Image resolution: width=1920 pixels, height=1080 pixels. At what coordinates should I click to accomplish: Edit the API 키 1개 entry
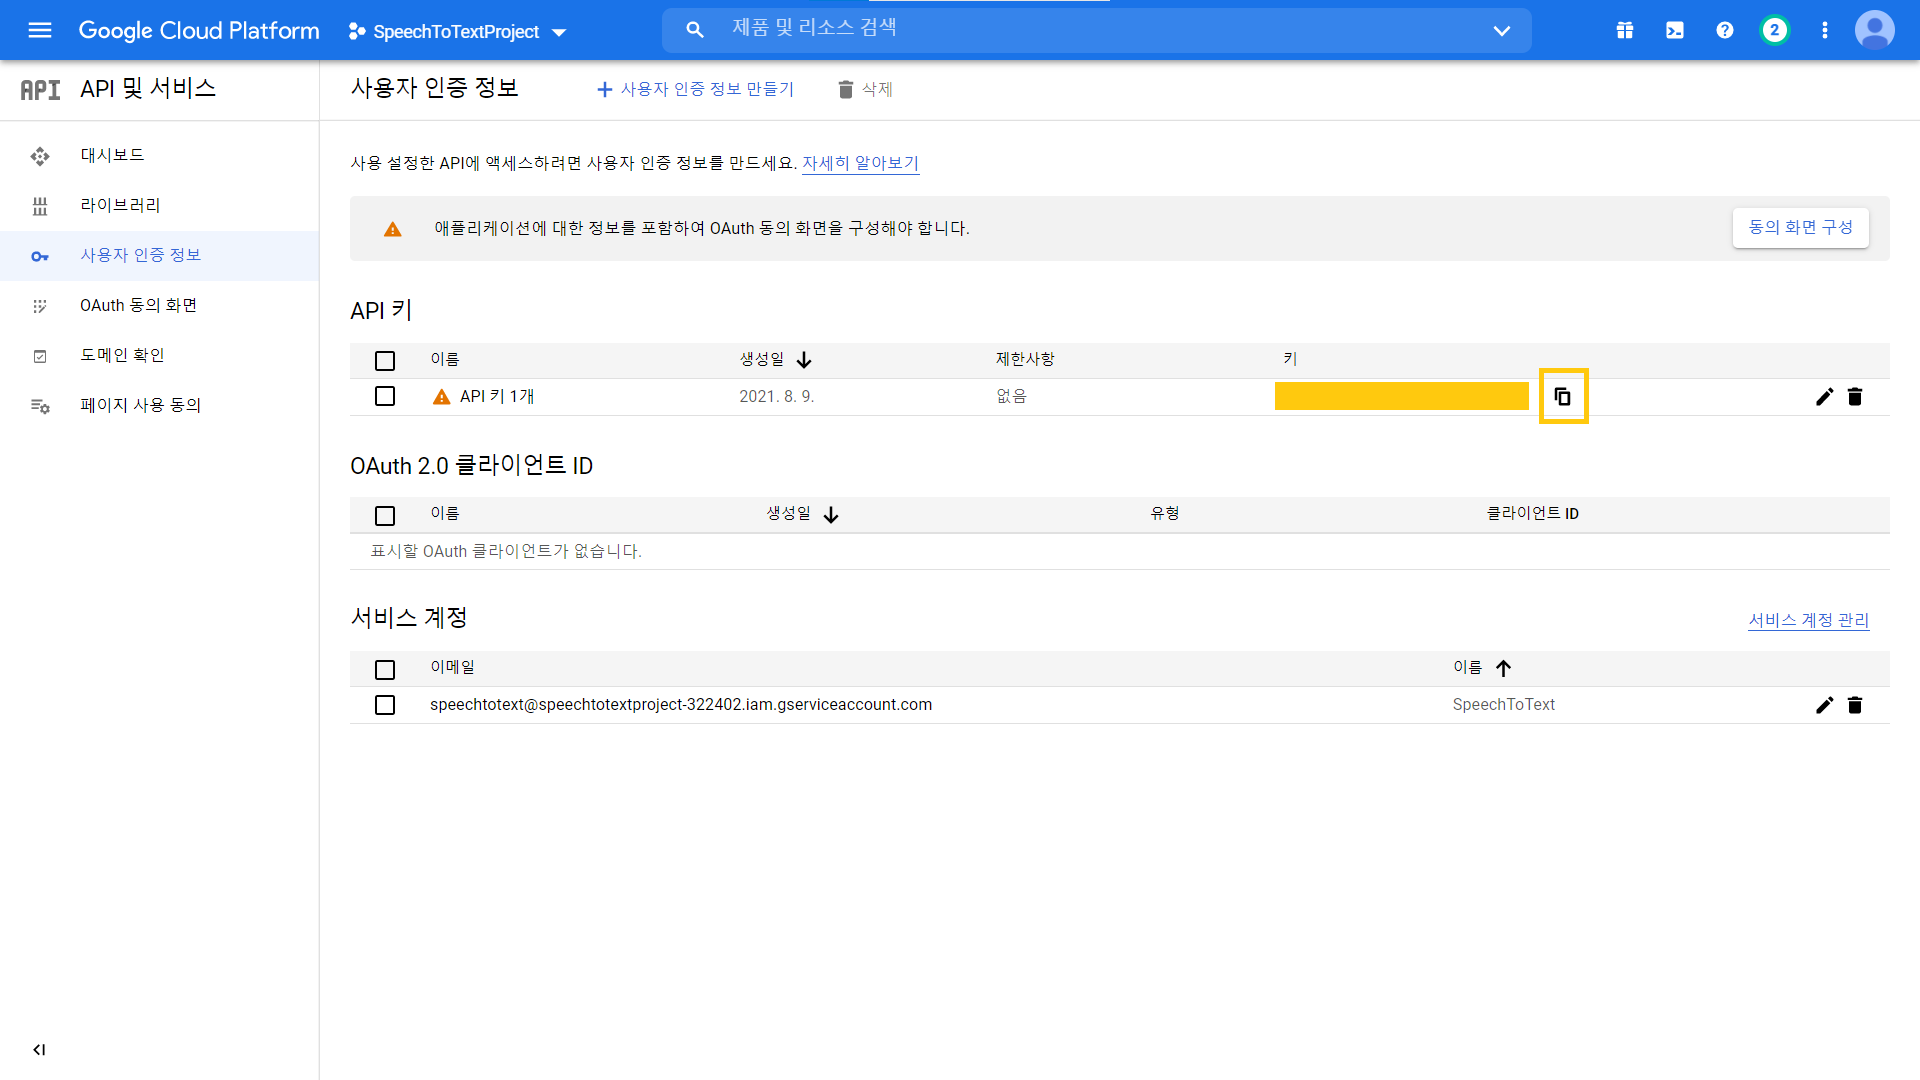pyautogui.click(x=1824, y=397)
